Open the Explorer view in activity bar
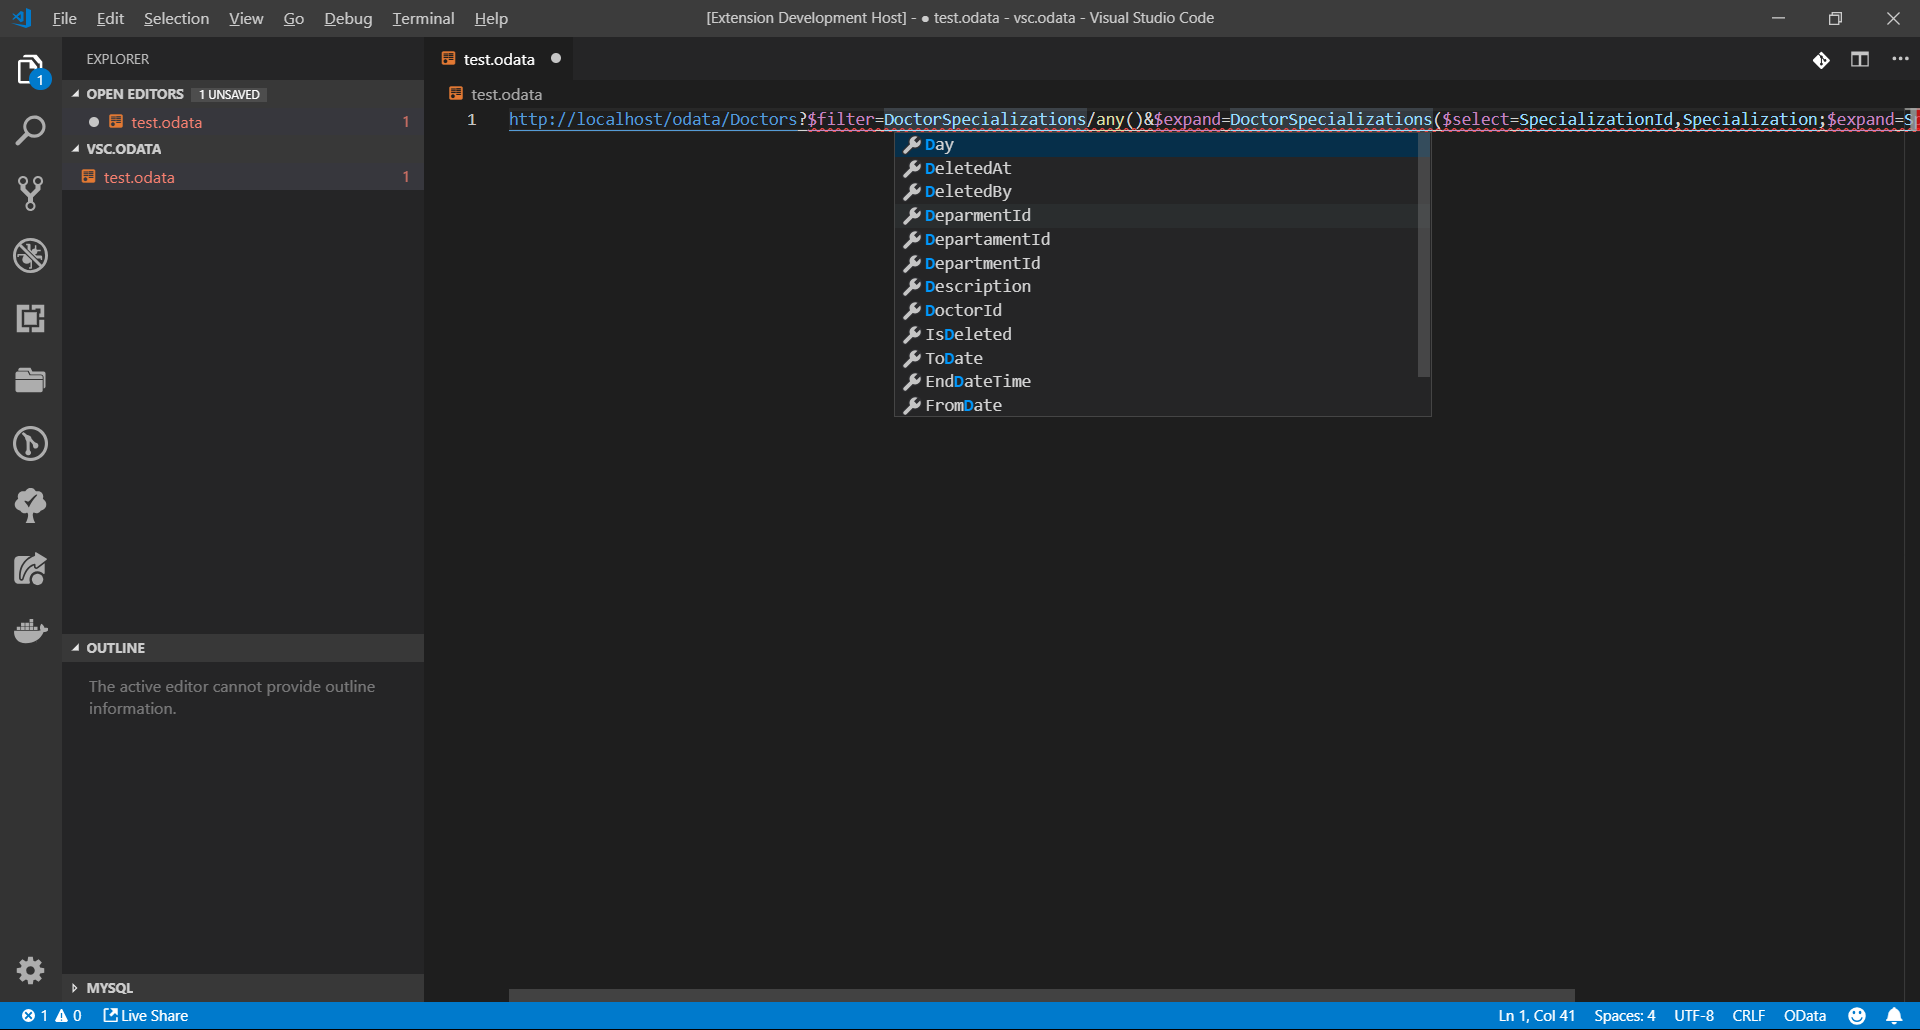This screenshot has width=1920, height=1030. tap(30, 70)
